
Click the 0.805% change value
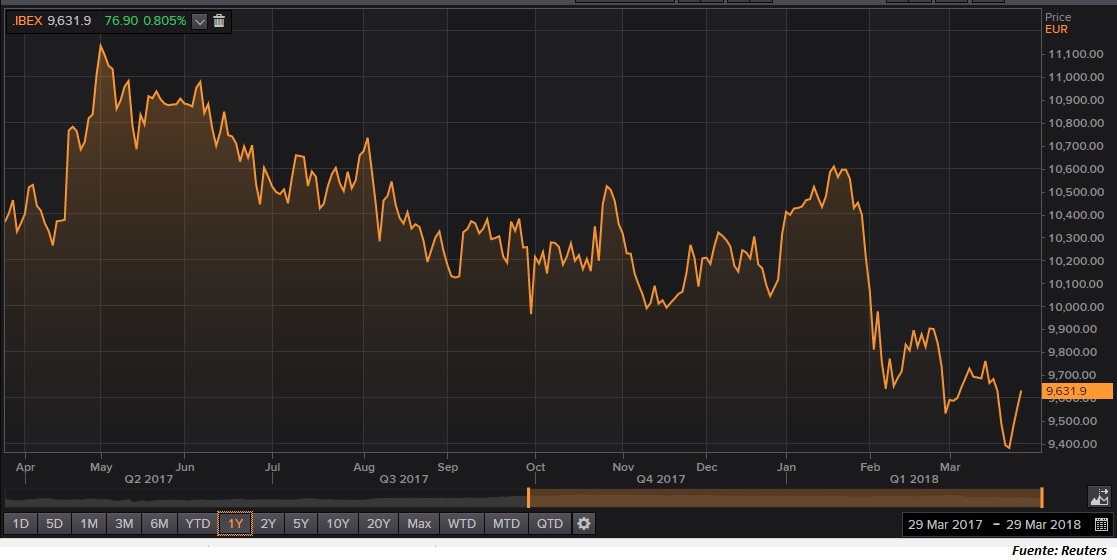pos(165,21)
